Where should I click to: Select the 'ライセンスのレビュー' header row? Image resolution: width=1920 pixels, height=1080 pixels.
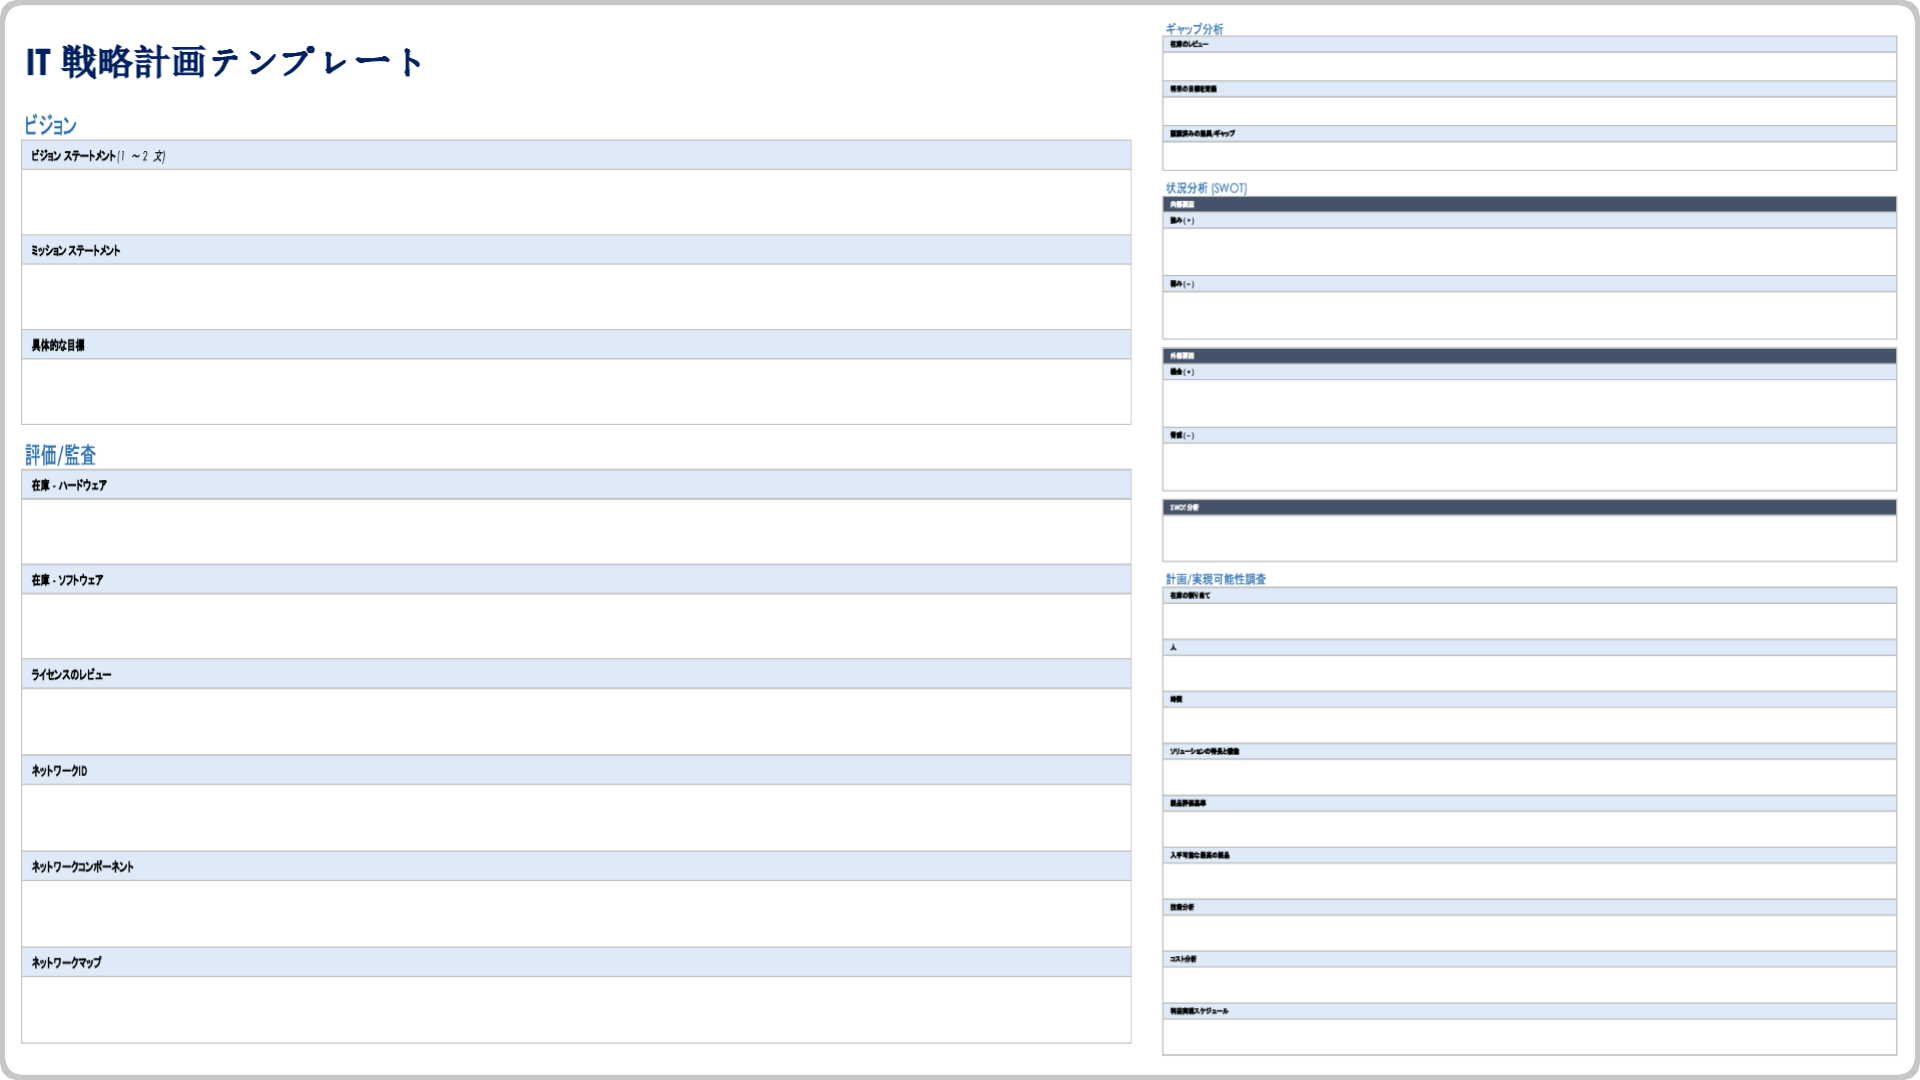576,674
